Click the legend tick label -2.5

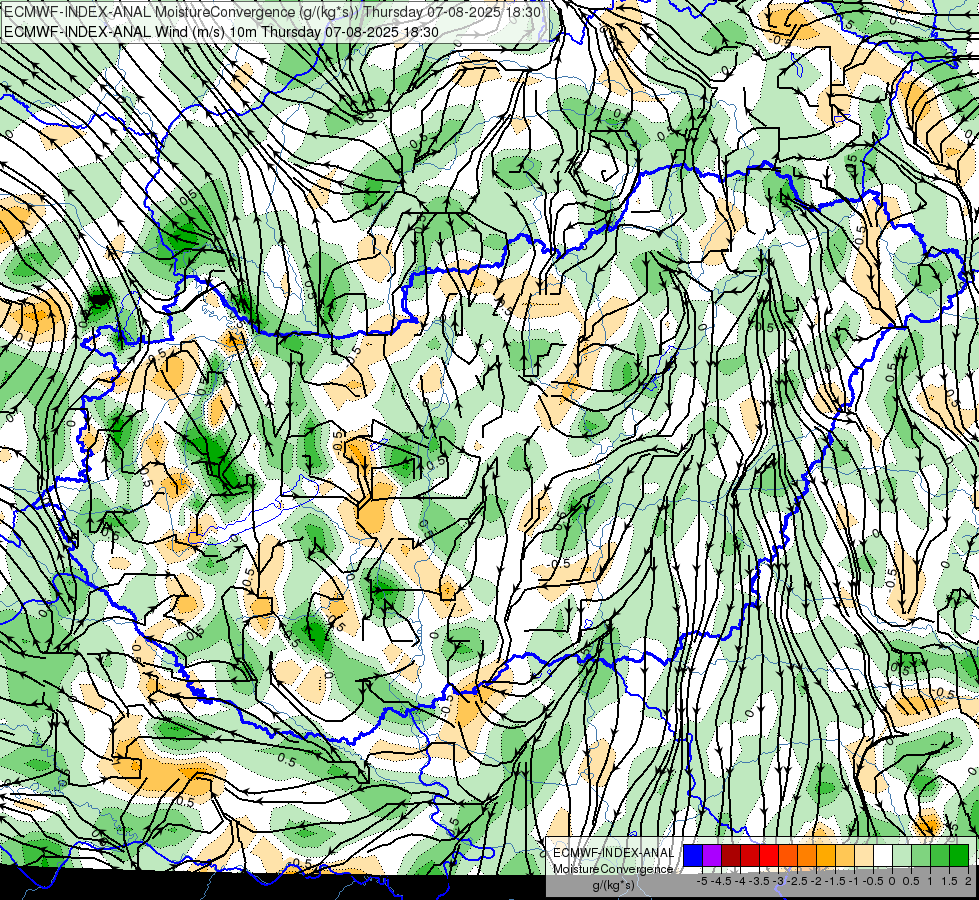(x=799, y=881)
